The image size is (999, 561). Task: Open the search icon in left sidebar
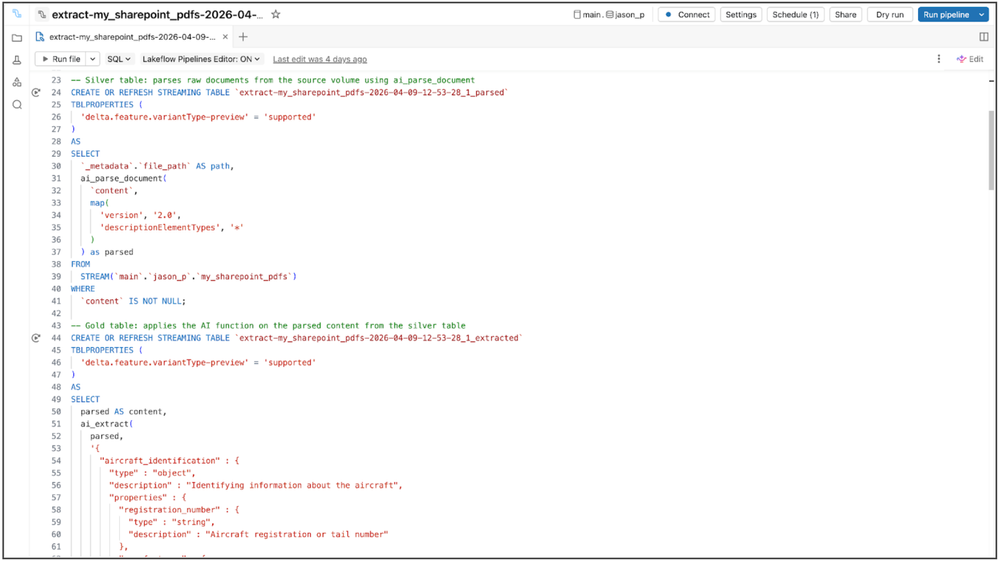(17, 104)
